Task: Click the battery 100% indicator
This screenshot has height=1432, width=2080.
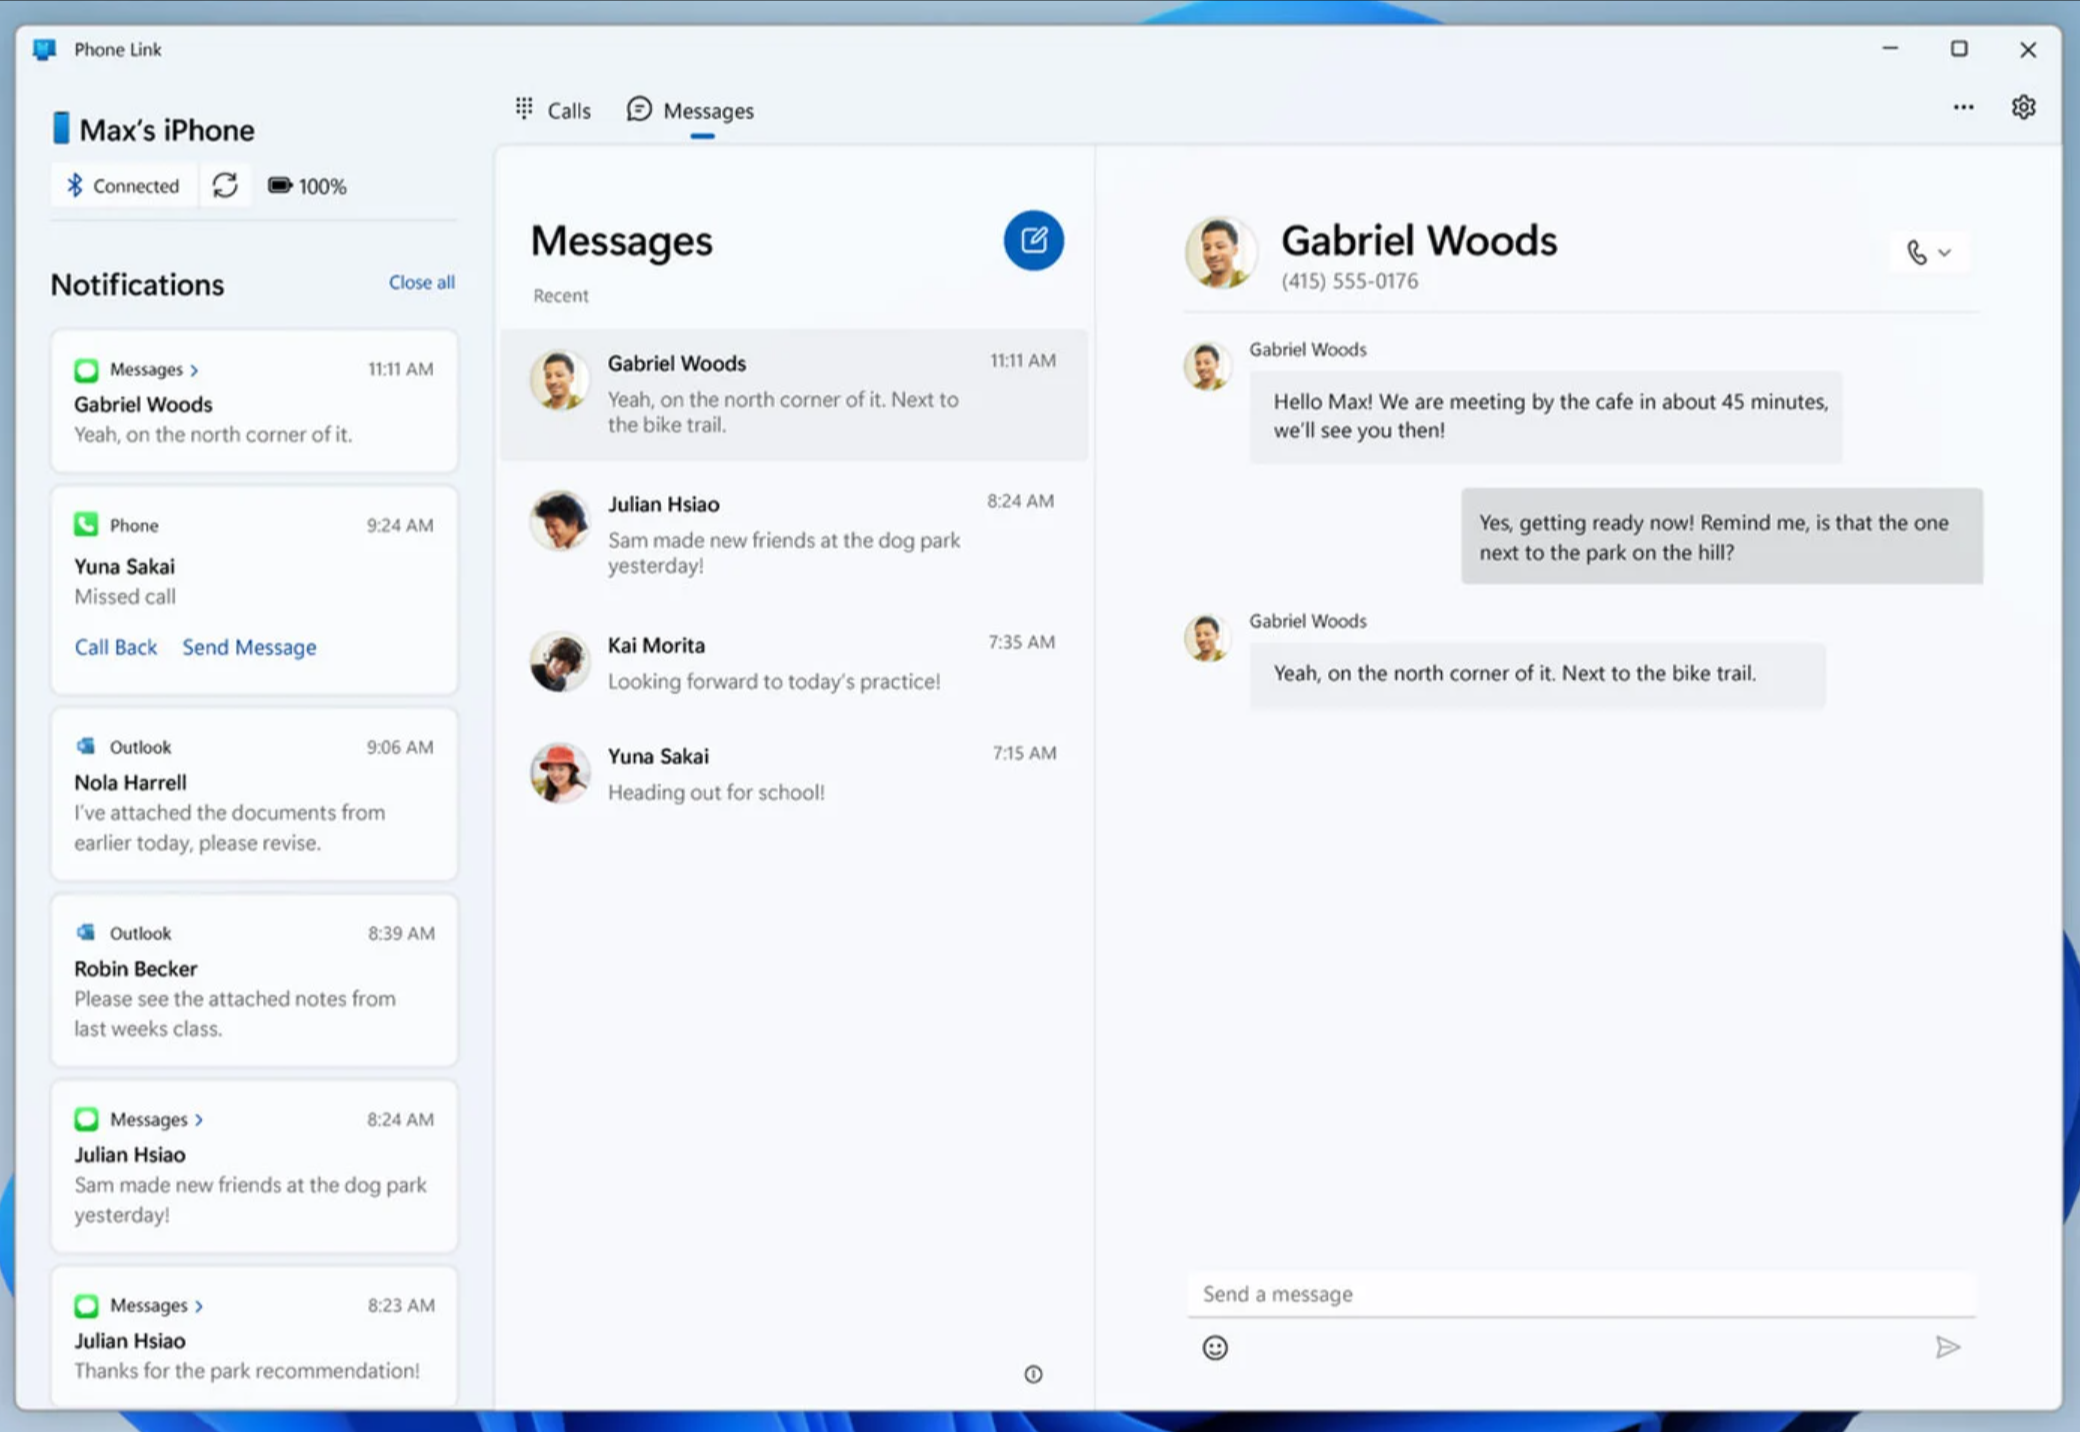Action: tap(307, 186)
